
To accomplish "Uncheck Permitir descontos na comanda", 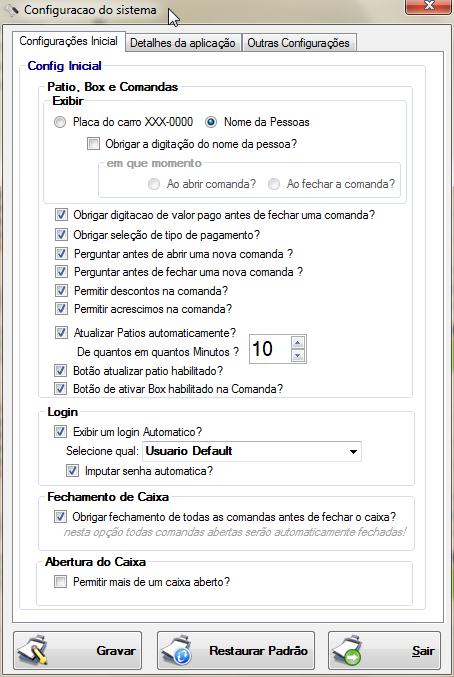I will pos(61,291).
